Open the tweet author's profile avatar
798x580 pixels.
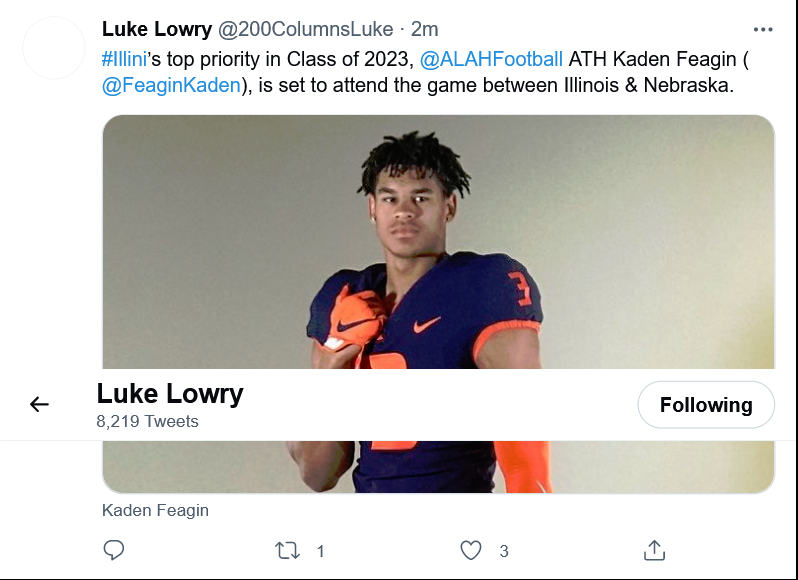pyautogui.click(x=54, y=47)
